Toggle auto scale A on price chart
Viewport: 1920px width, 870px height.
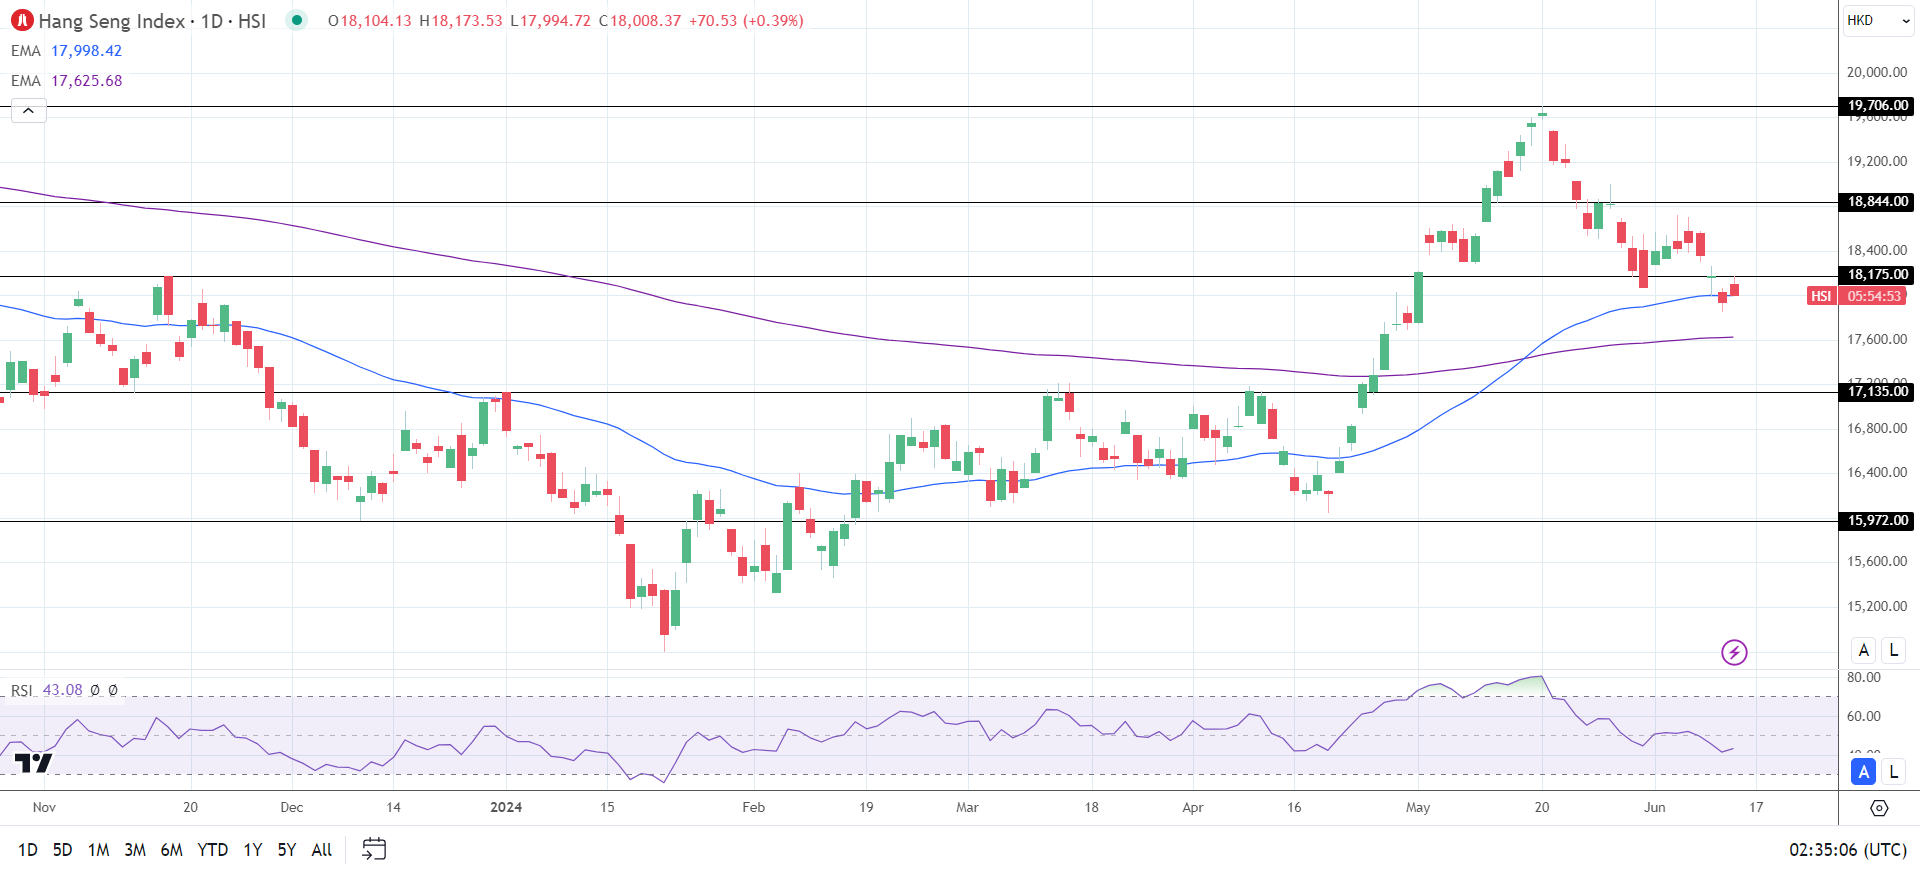click(1863, 651)
